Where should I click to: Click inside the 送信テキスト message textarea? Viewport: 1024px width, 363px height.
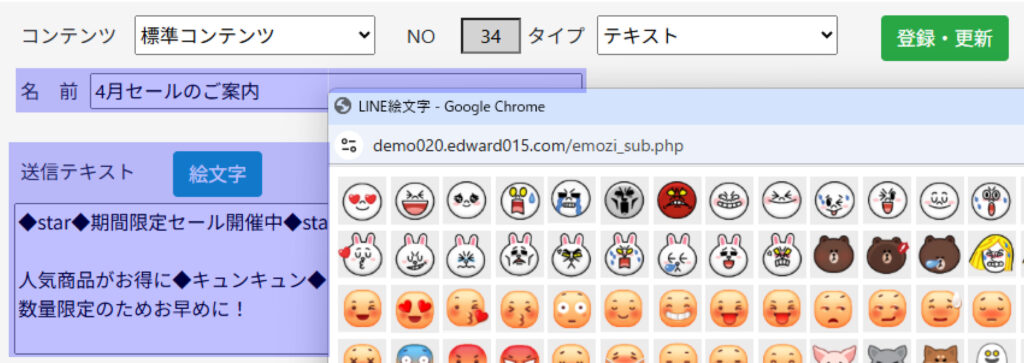coord(171,279)
